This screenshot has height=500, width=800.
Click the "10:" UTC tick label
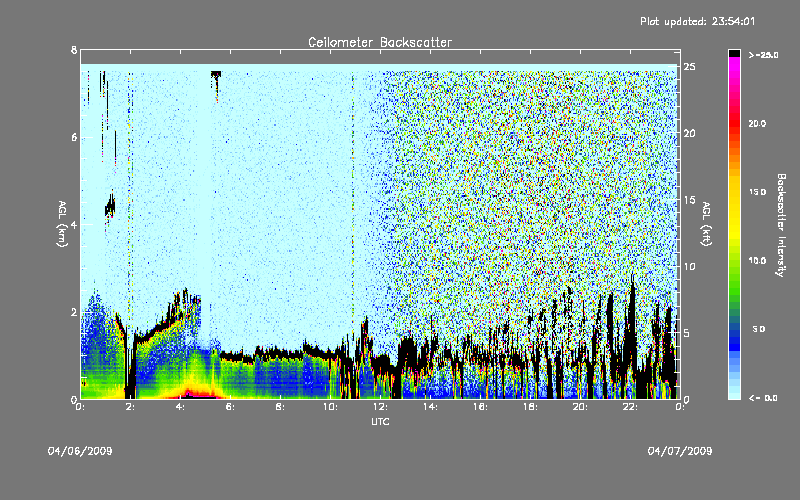tap(330, 407)
